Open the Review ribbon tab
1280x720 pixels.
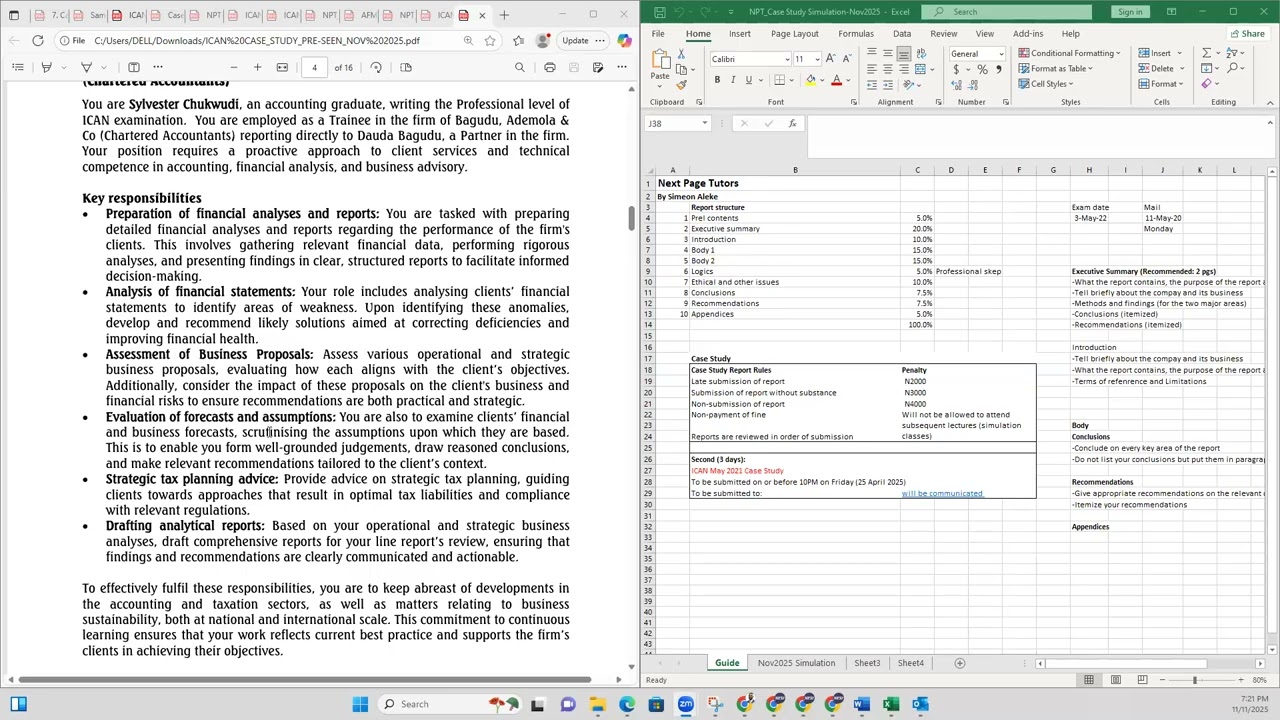coord(944,34)
